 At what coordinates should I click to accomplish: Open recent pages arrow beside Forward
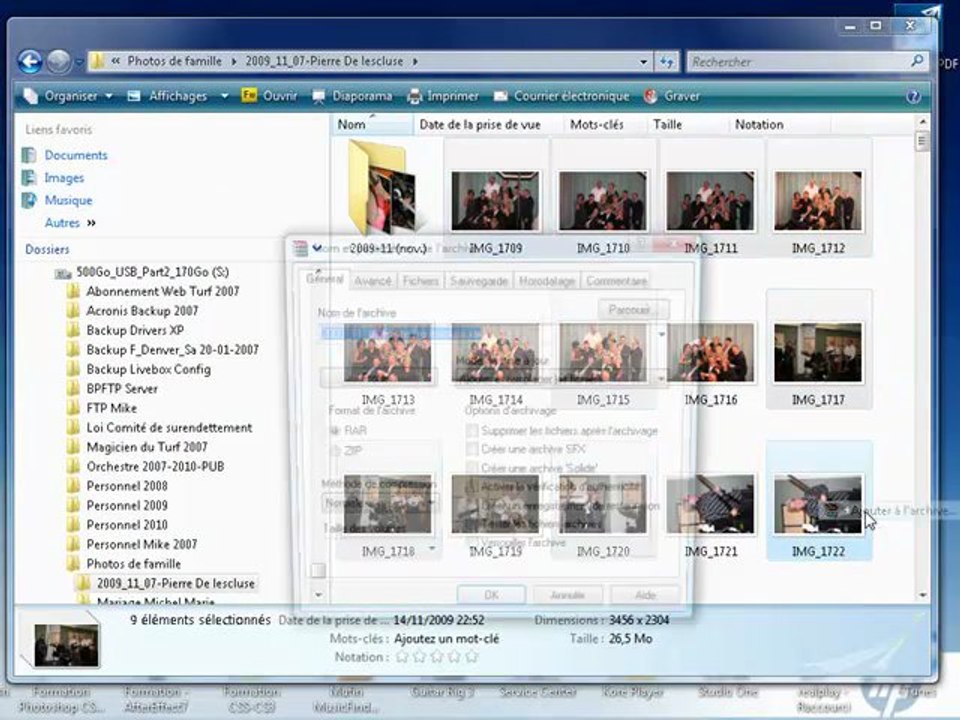(x=80, y=62)
